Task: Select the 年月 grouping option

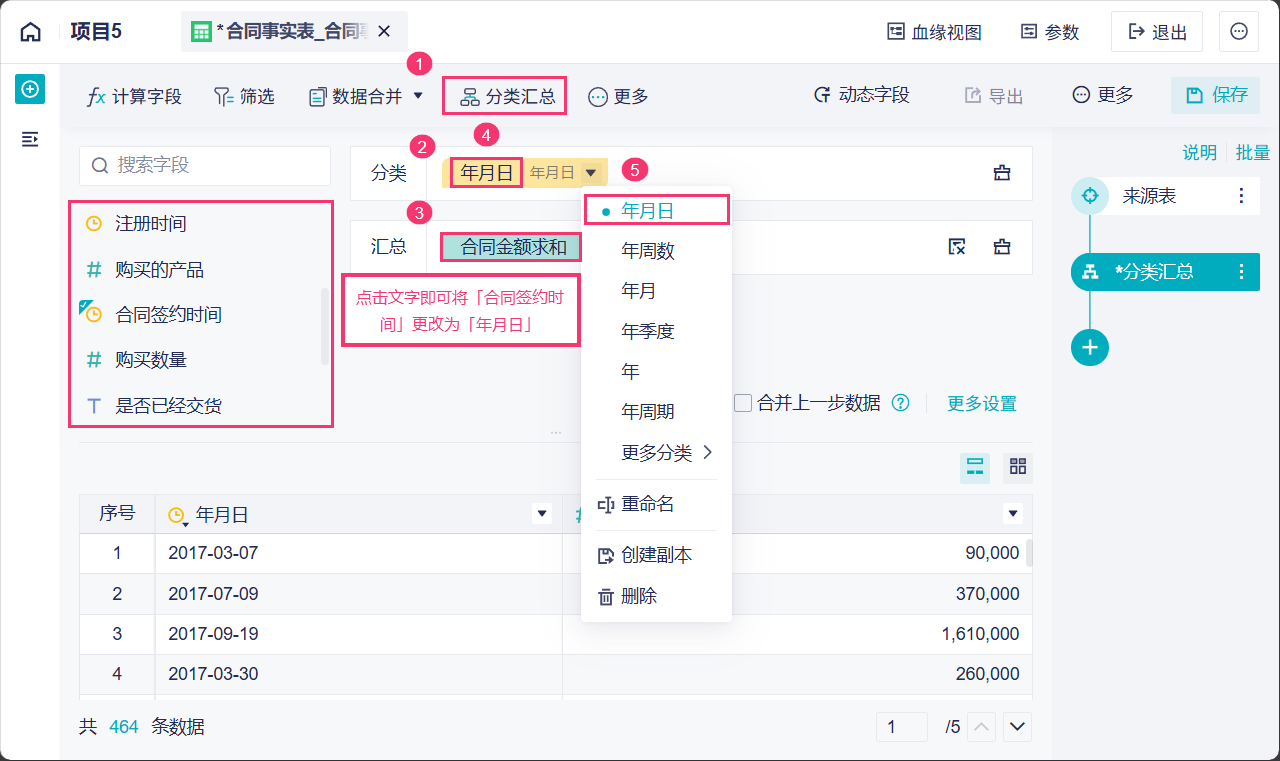Action: (639, 291)
